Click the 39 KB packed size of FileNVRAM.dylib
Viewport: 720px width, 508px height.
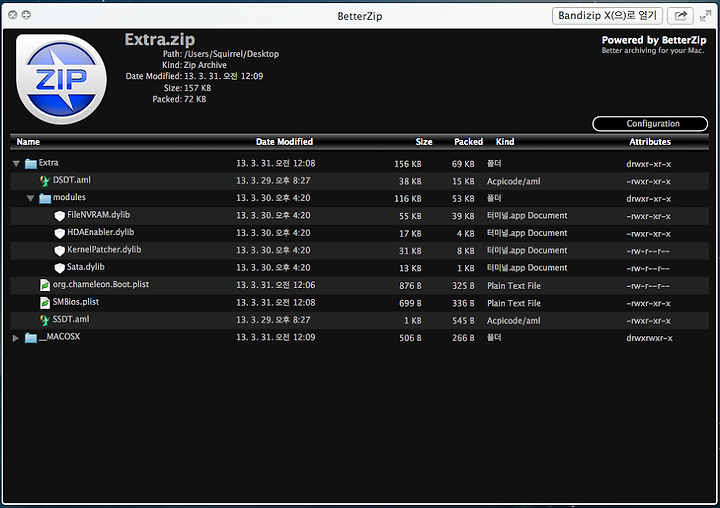pyautogui.click(x=463, y=216)
